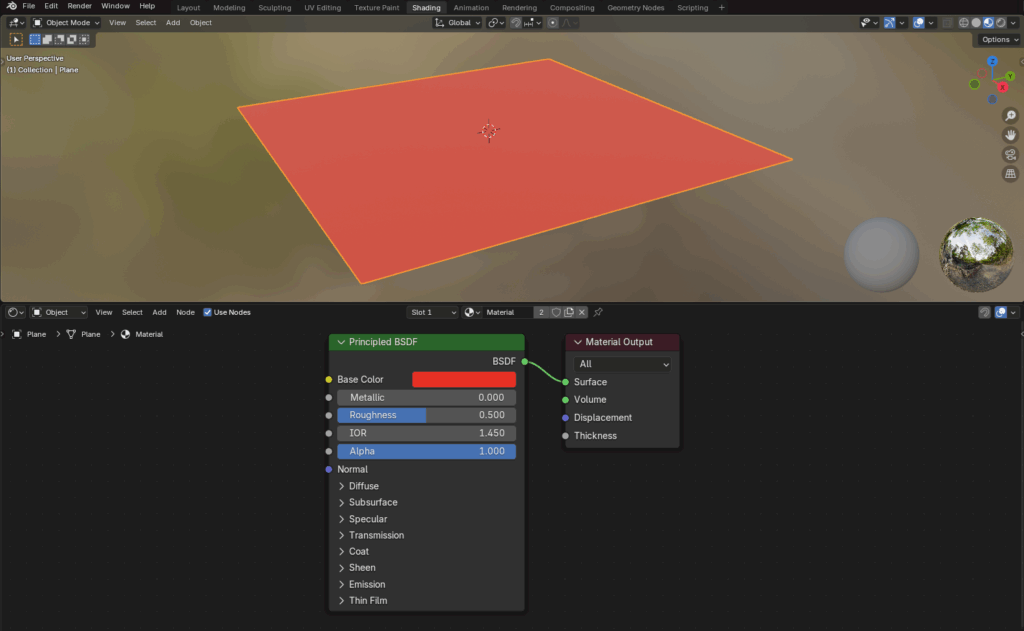Image resolution: width=1024 pixels, height=631 pixels.
Task: Add a new workspace with the plus button
Action: point(722,8)
